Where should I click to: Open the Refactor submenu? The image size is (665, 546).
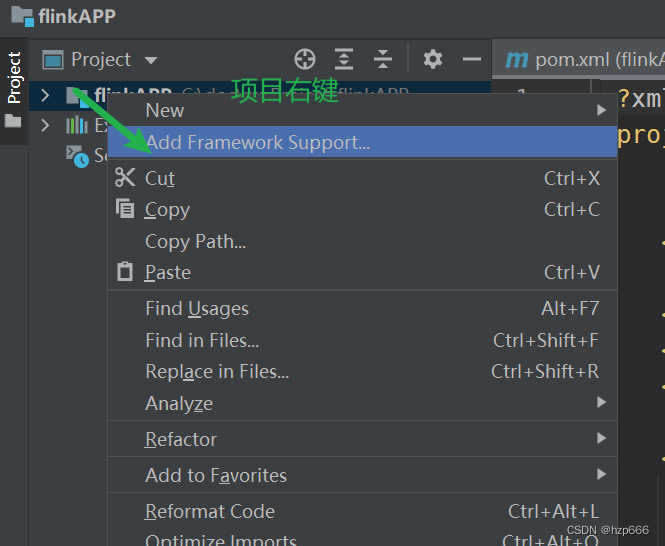tap(181, 439)
